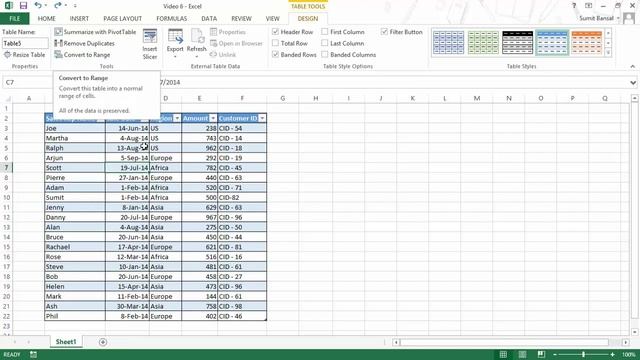The width and height of the screenshot is (640, 360).
Task: Open the Amount column filter dropdown
Action: pyautogui.click(x=213, y=118)
